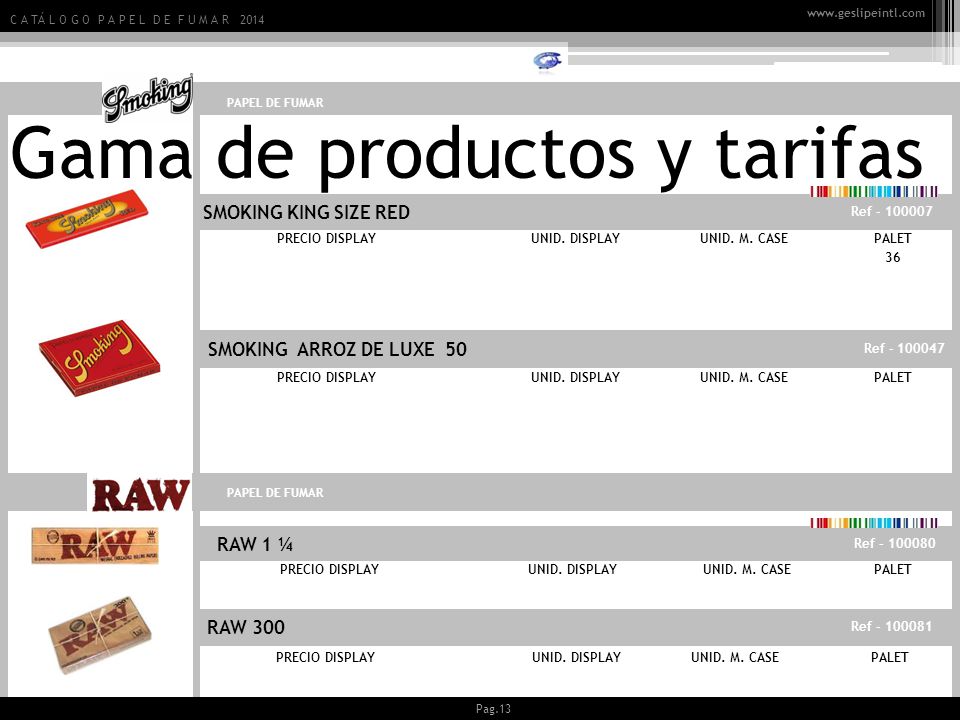960x720 pixels.
Task: Click 'UNID. M. CASE' under Smoking King Size Red
Action: coord(744,239)
